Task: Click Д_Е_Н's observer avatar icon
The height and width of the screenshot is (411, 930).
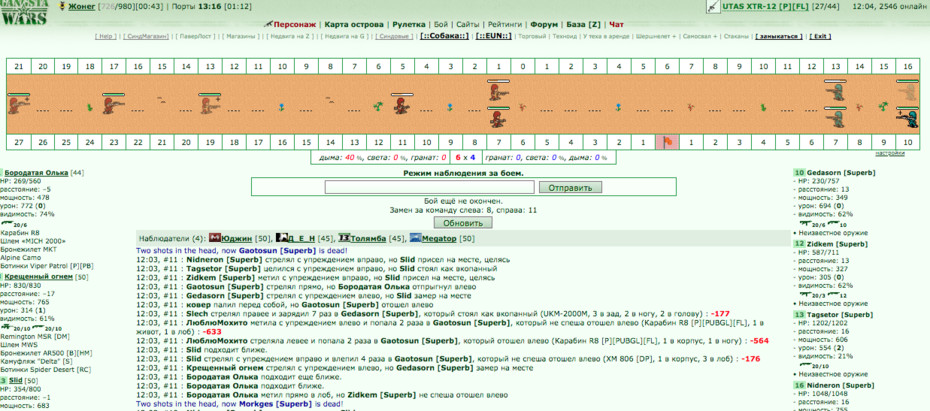Action: pos(282,238)
